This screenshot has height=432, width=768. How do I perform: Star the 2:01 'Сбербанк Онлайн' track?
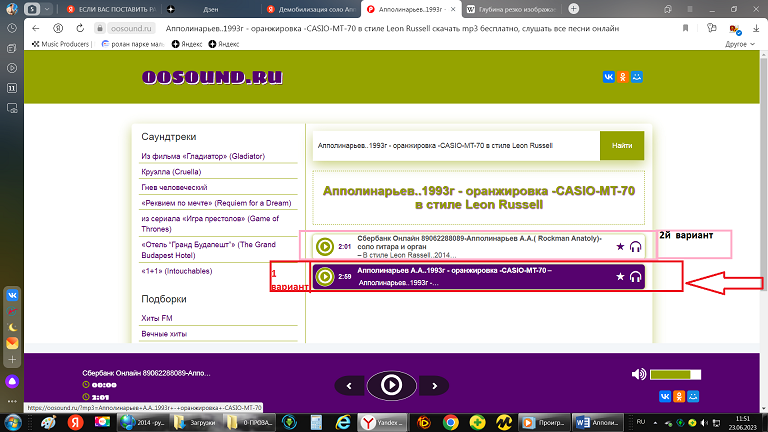pos(620,246)
